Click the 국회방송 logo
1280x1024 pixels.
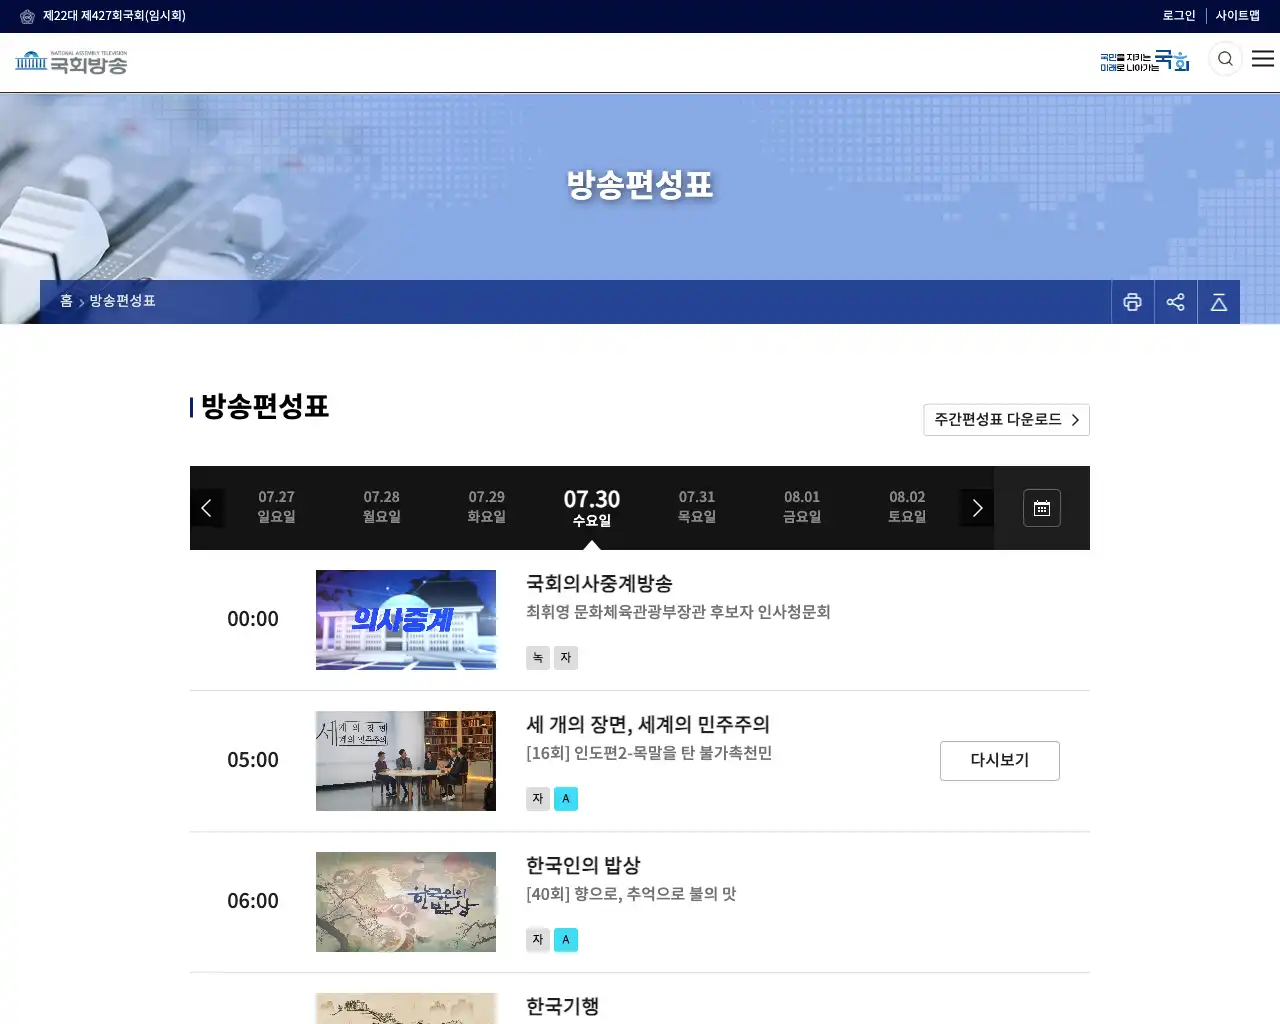coord(71,63)
